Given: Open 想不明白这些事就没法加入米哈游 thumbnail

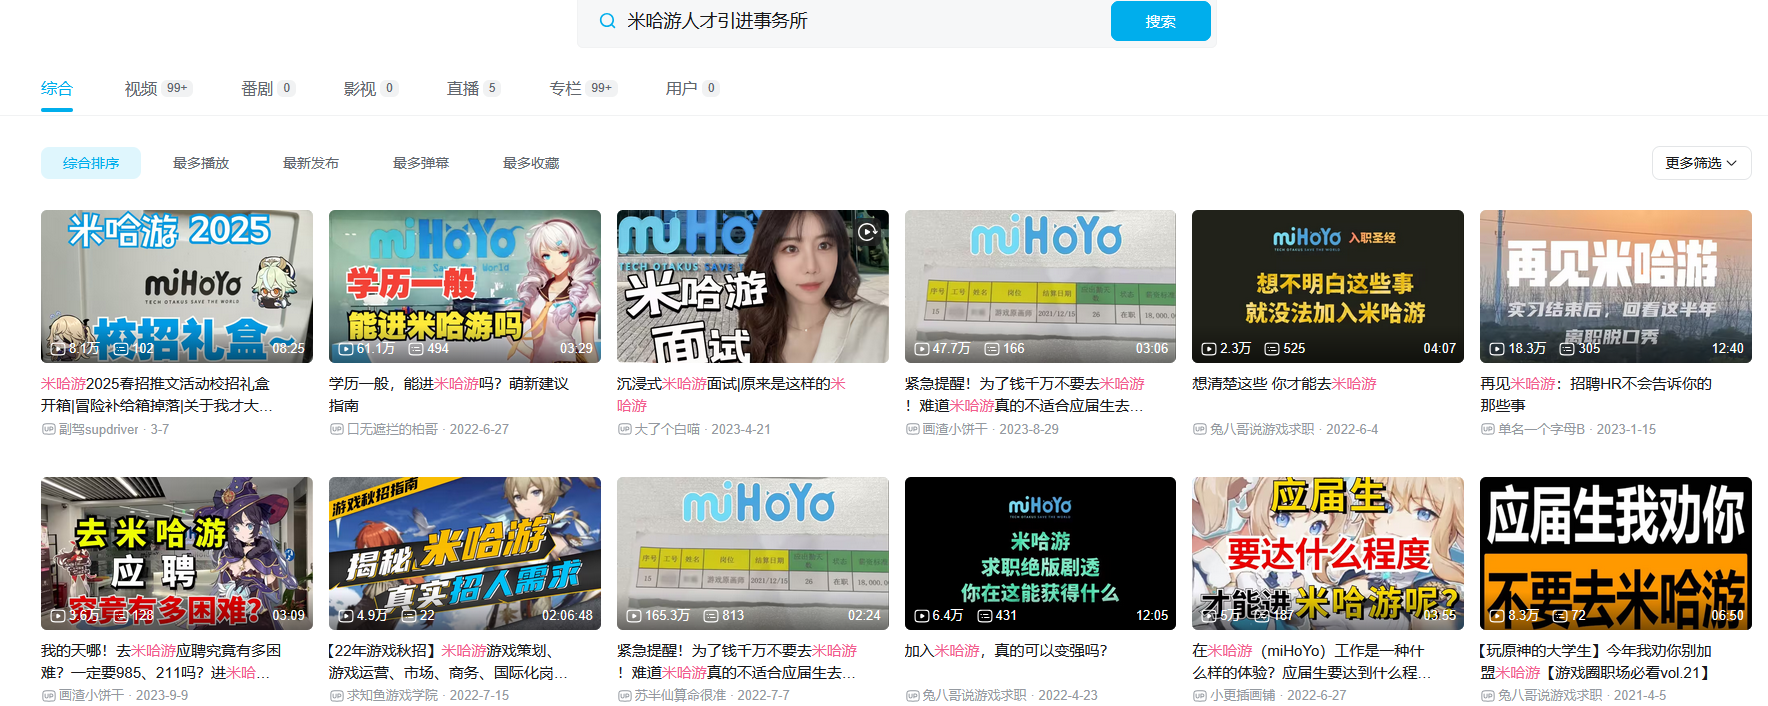Looking at the screenshot, I should point(1328,286).
